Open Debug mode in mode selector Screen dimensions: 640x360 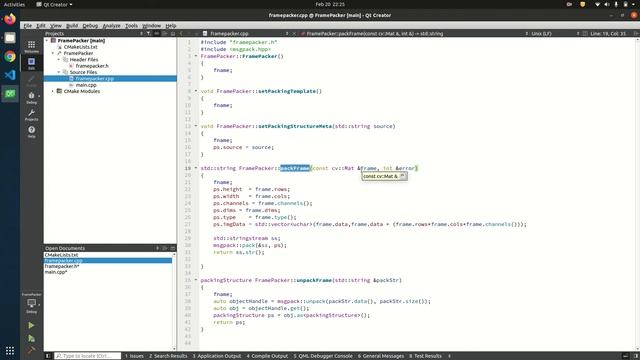(x=31, y=98)
